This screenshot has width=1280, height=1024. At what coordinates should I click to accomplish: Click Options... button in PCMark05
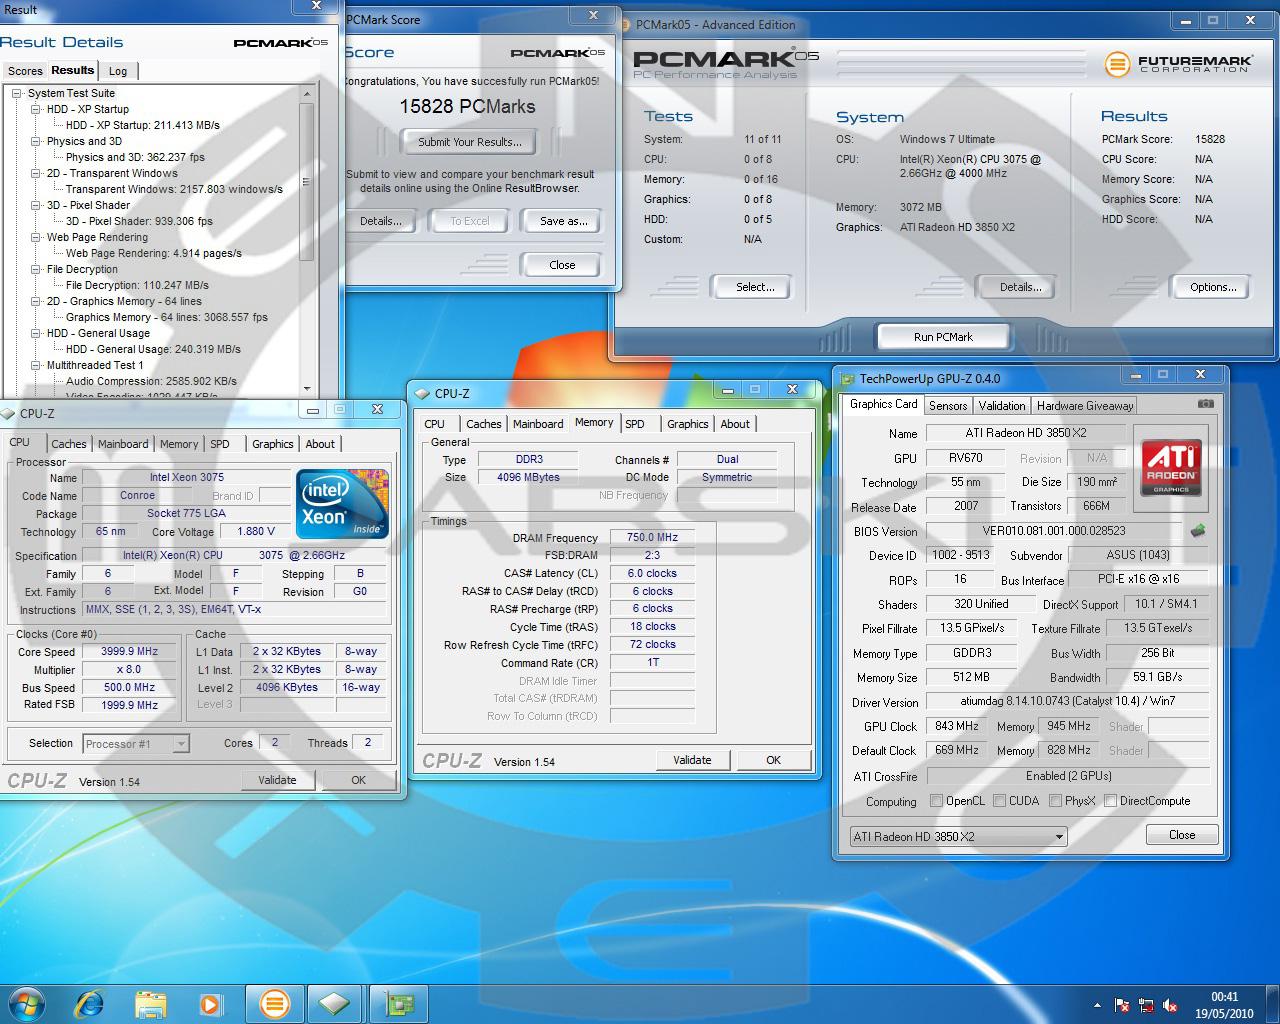[x=1213, y=287]
